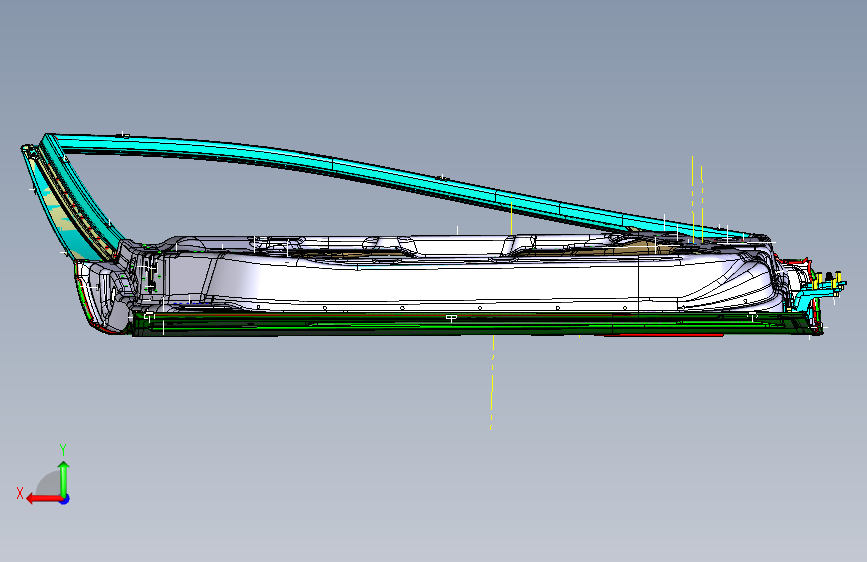Select the red strip beneath the green panel

[x=666, y=335]
